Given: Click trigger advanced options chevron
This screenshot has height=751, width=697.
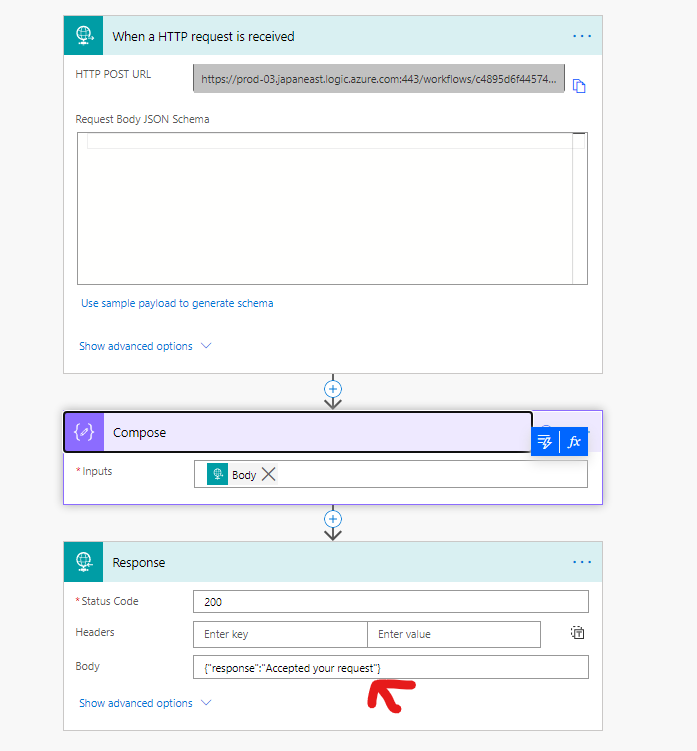Looking at the screenshot, I should click(206, 345).
